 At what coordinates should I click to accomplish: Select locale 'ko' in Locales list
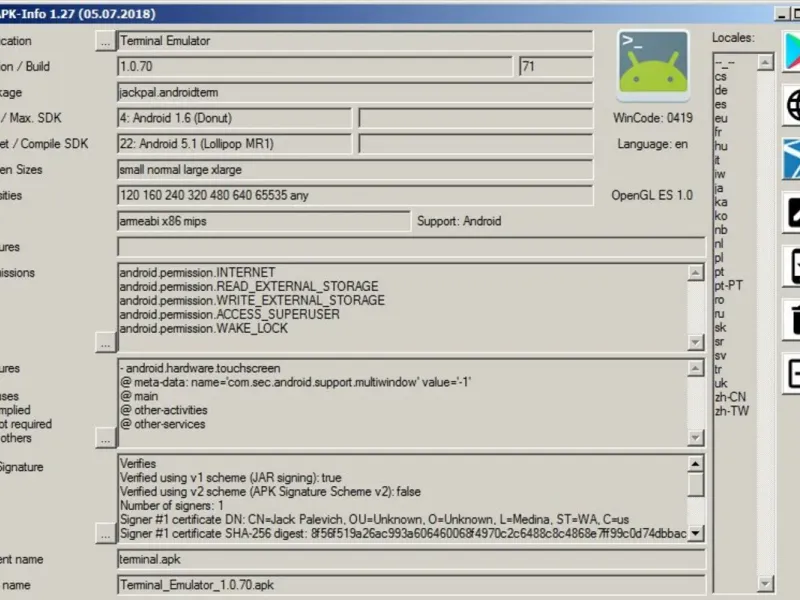721,216
